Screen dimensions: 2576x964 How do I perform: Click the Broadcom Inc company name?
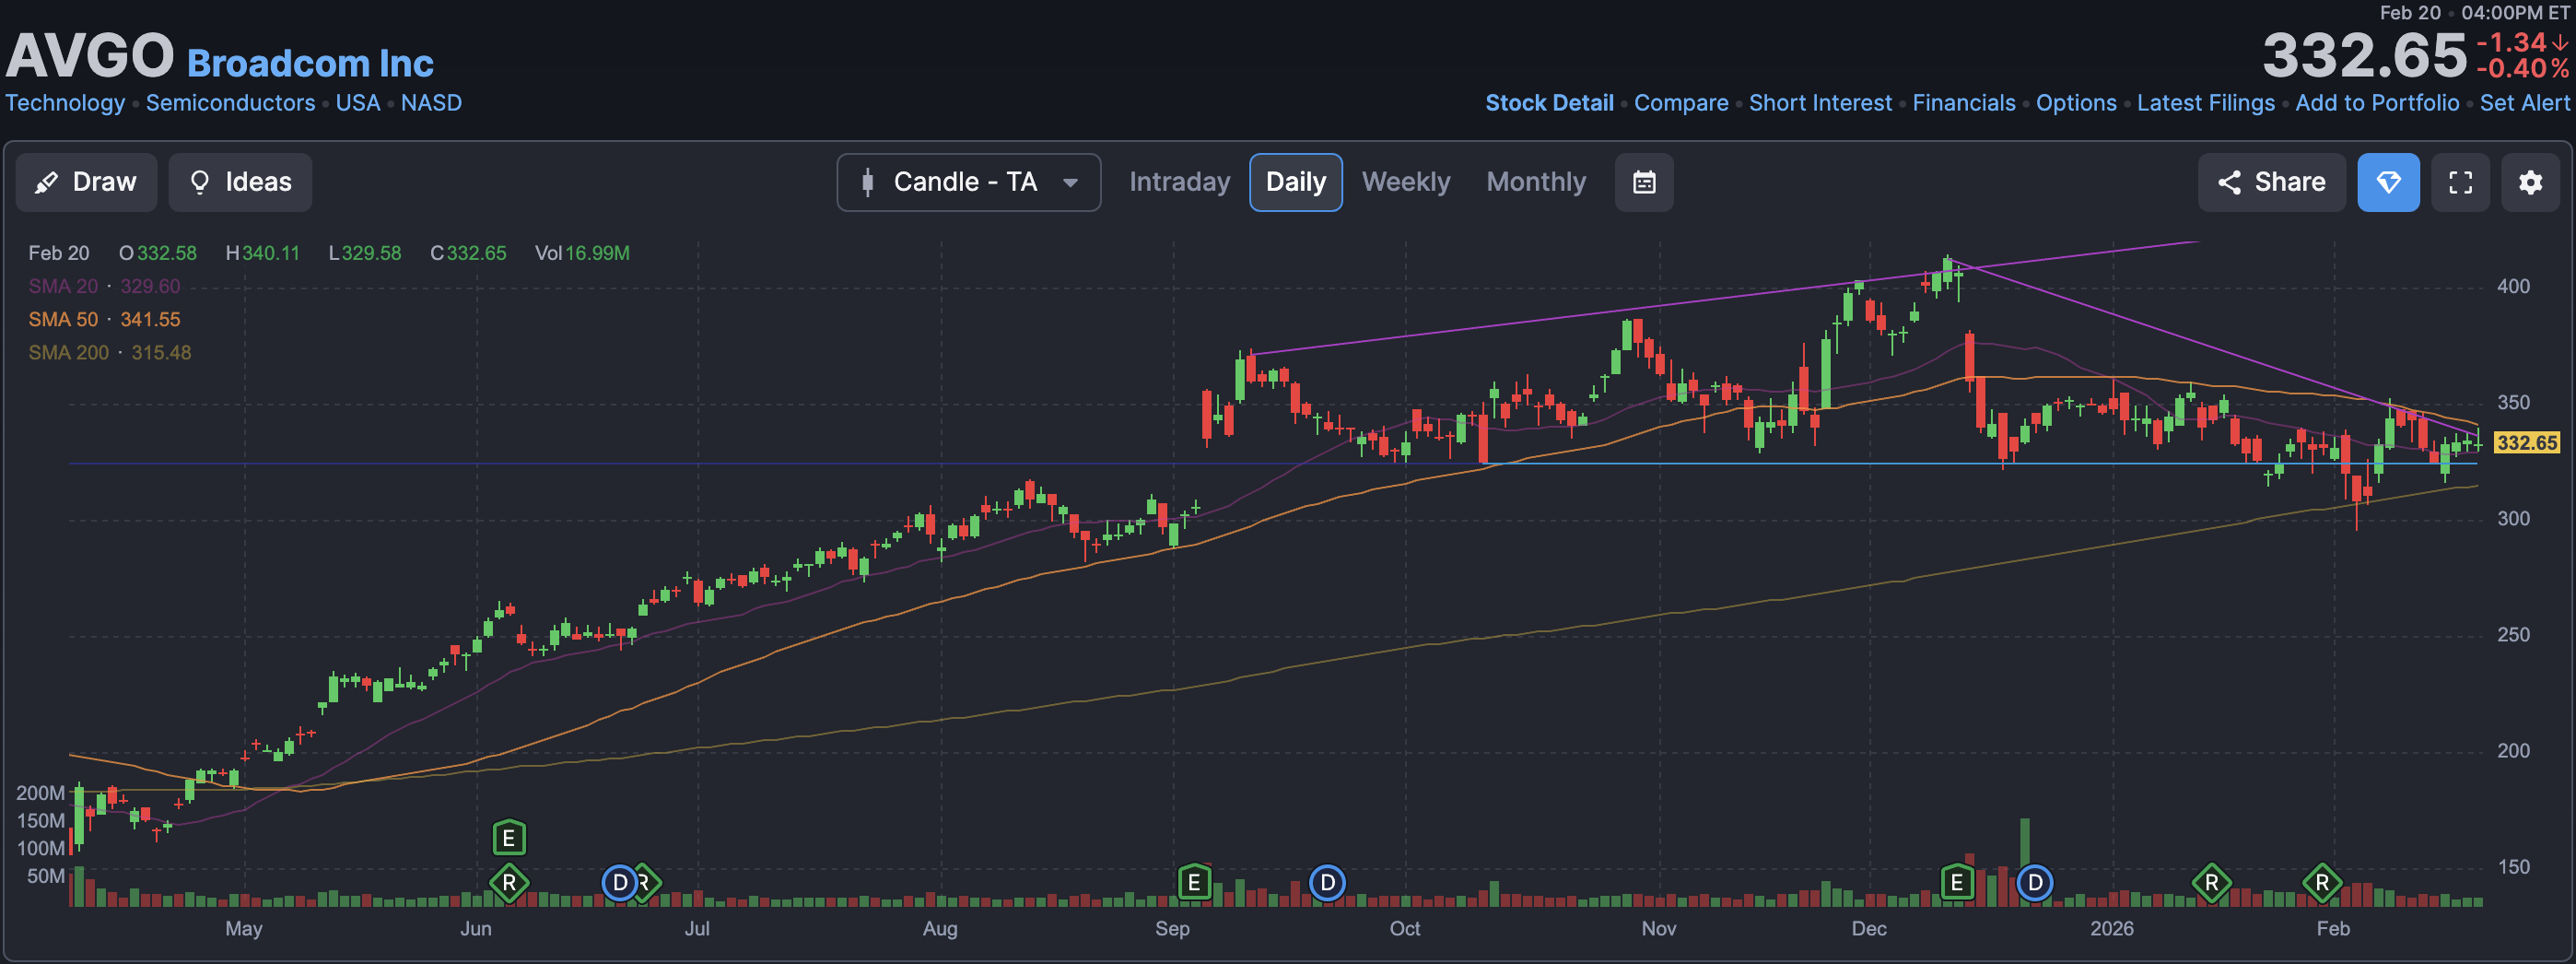pyautogui.click(x=310, y=63)
